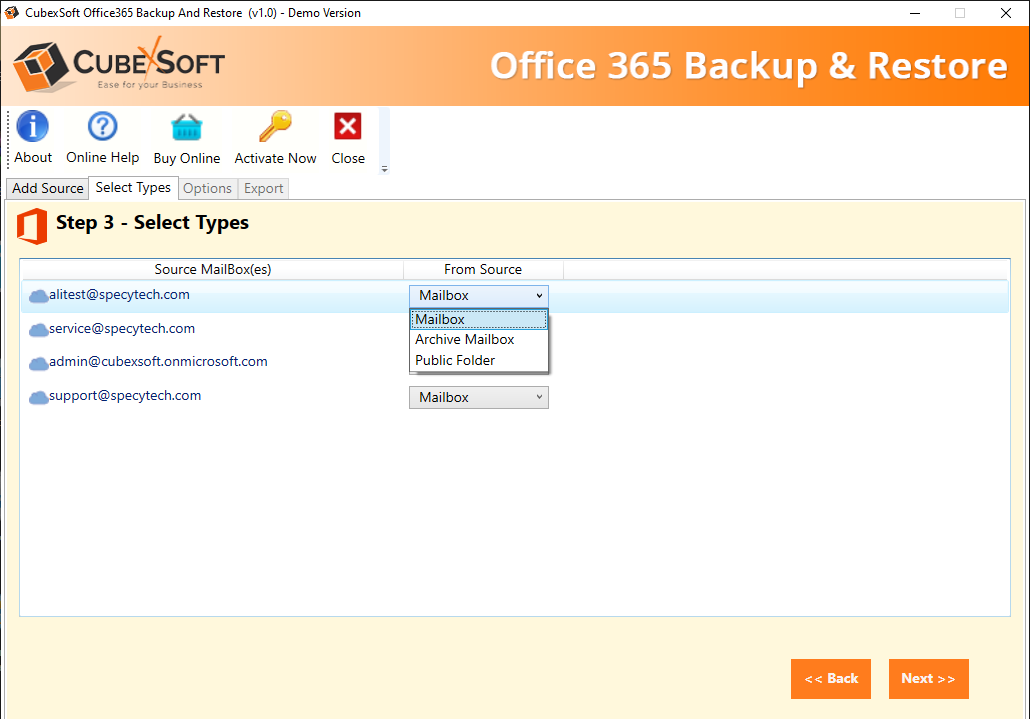The image size is (1030, 719).
Task: Open Online Help from the toolbar
Action: pos(102,128)
